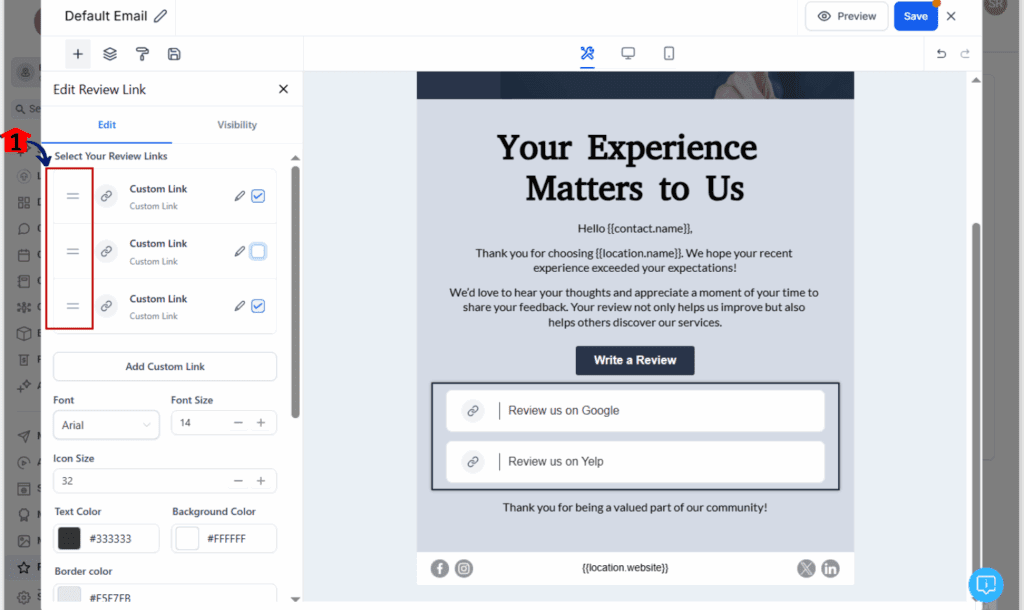
Task: Select the paint roller styles icon
Action: [142, 54]
